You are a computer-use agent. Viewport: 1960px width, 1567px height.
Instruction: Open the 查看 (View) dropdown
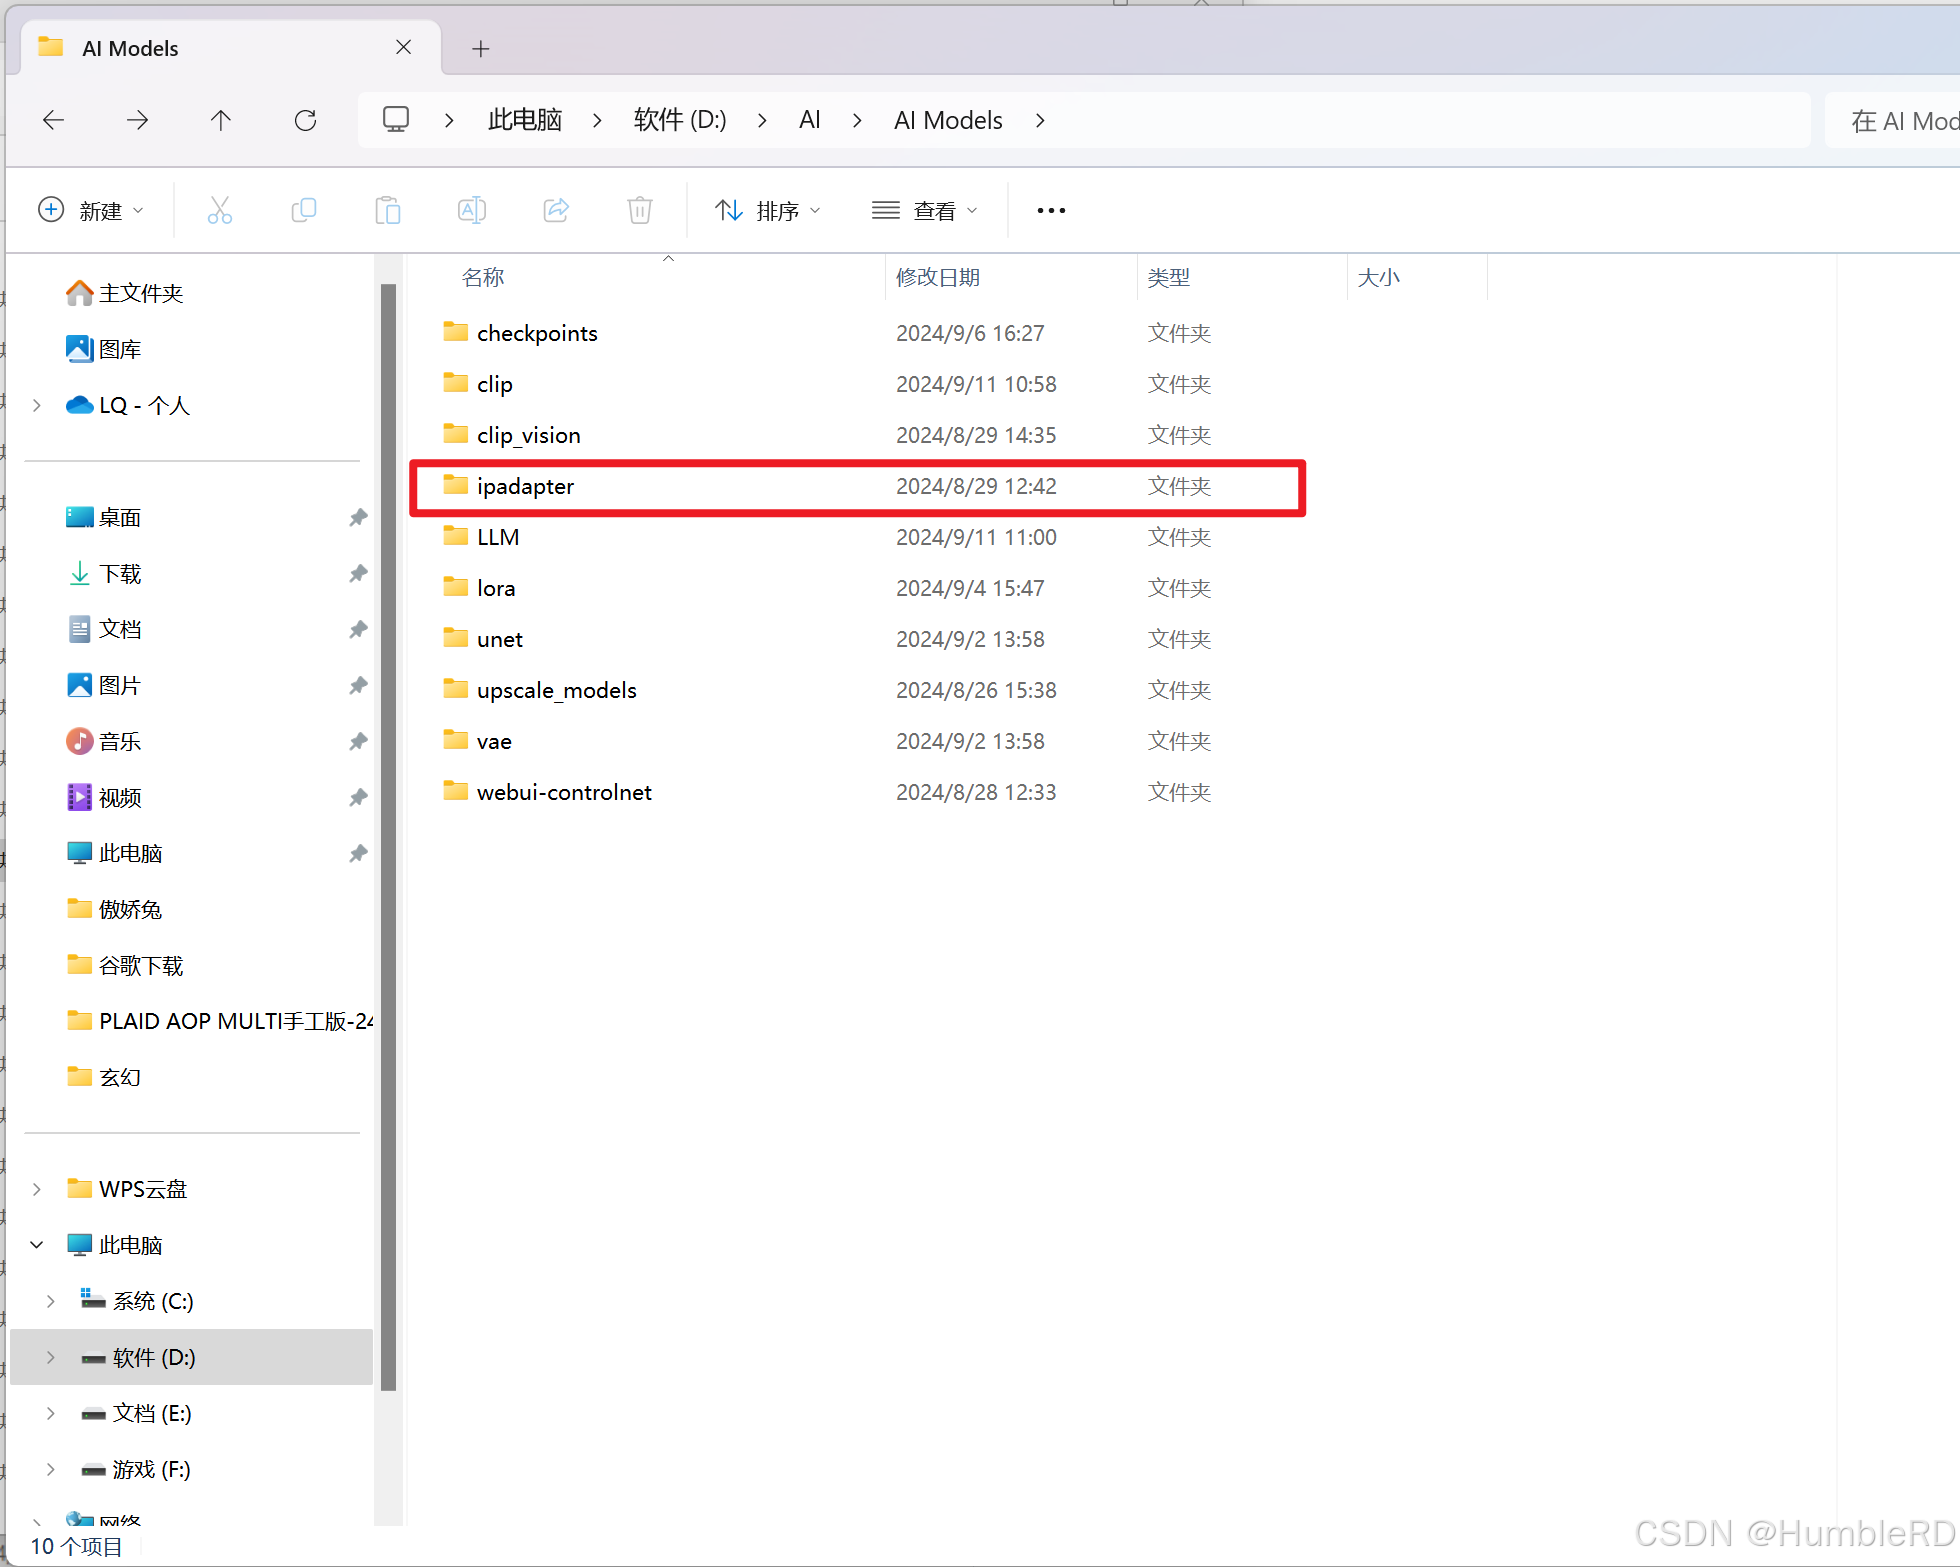click(925, 210)
